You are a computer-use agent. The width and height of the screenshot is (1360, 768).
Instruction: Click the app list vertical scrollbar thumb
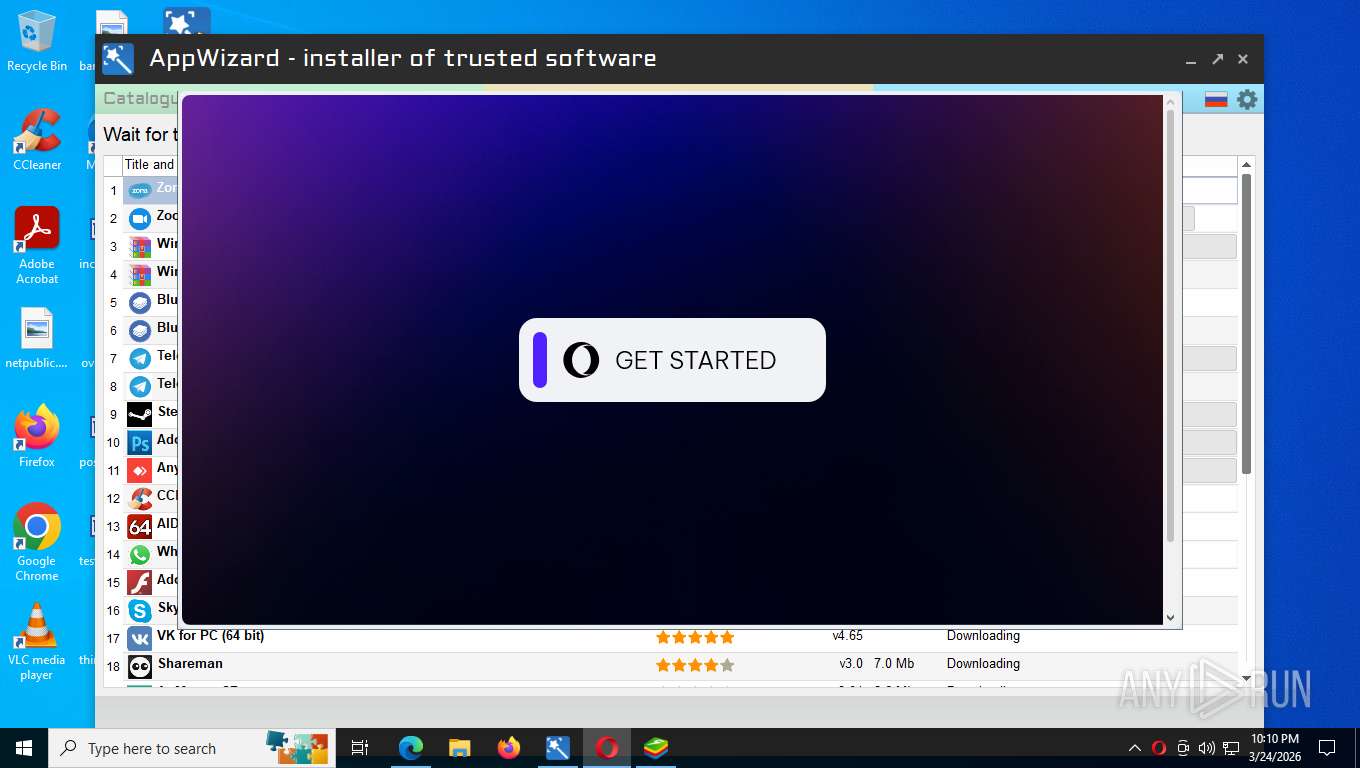pos(1246,324)
